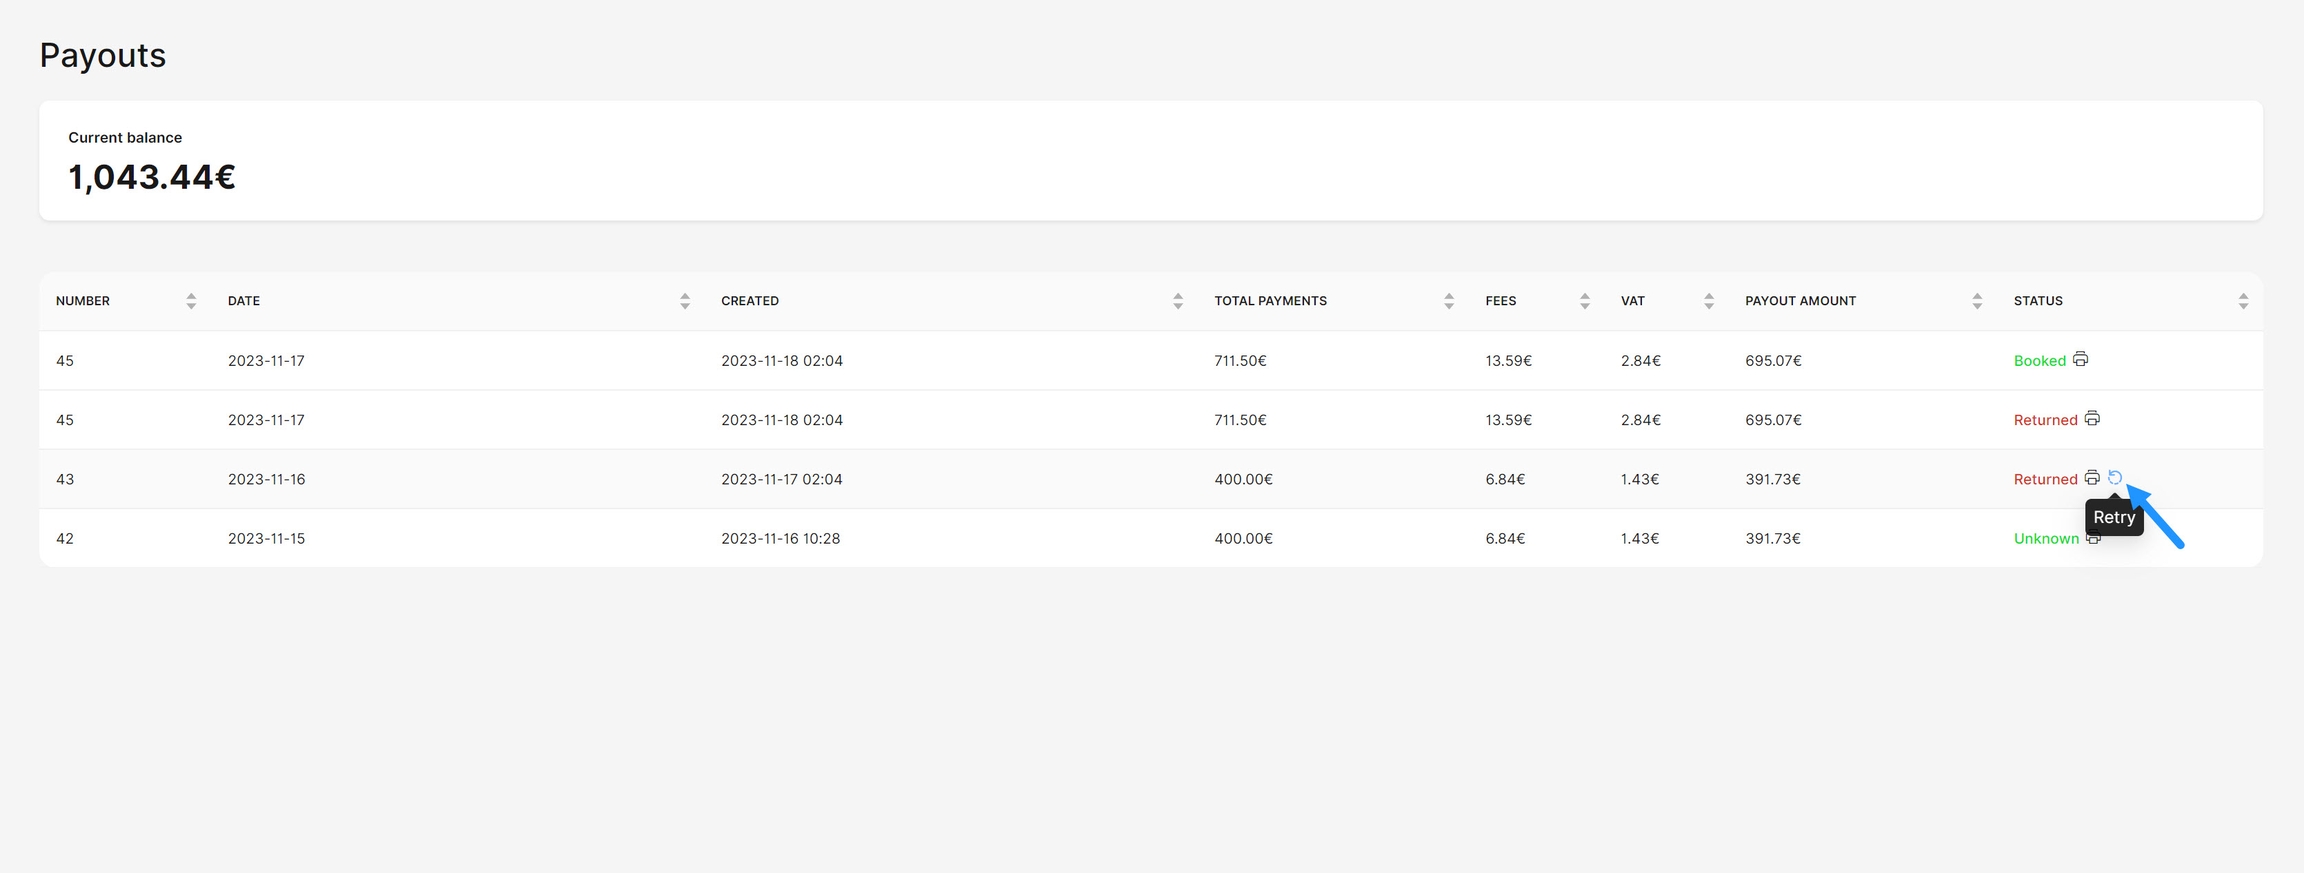Sort by VAT using its arrows
The height and width of the screenshot is (873, 2304).
[x=1709, y=301]
